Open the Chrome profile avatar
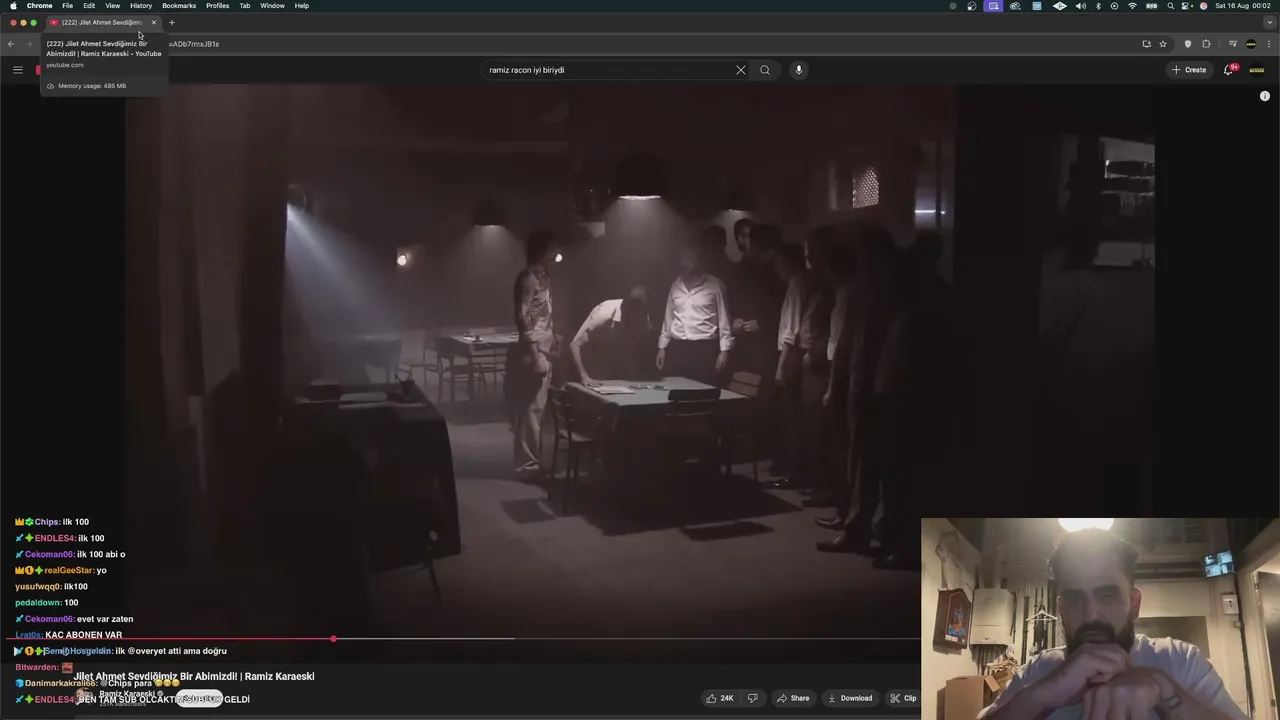This screenshot has height=720, width=1280. [1251, 44]
